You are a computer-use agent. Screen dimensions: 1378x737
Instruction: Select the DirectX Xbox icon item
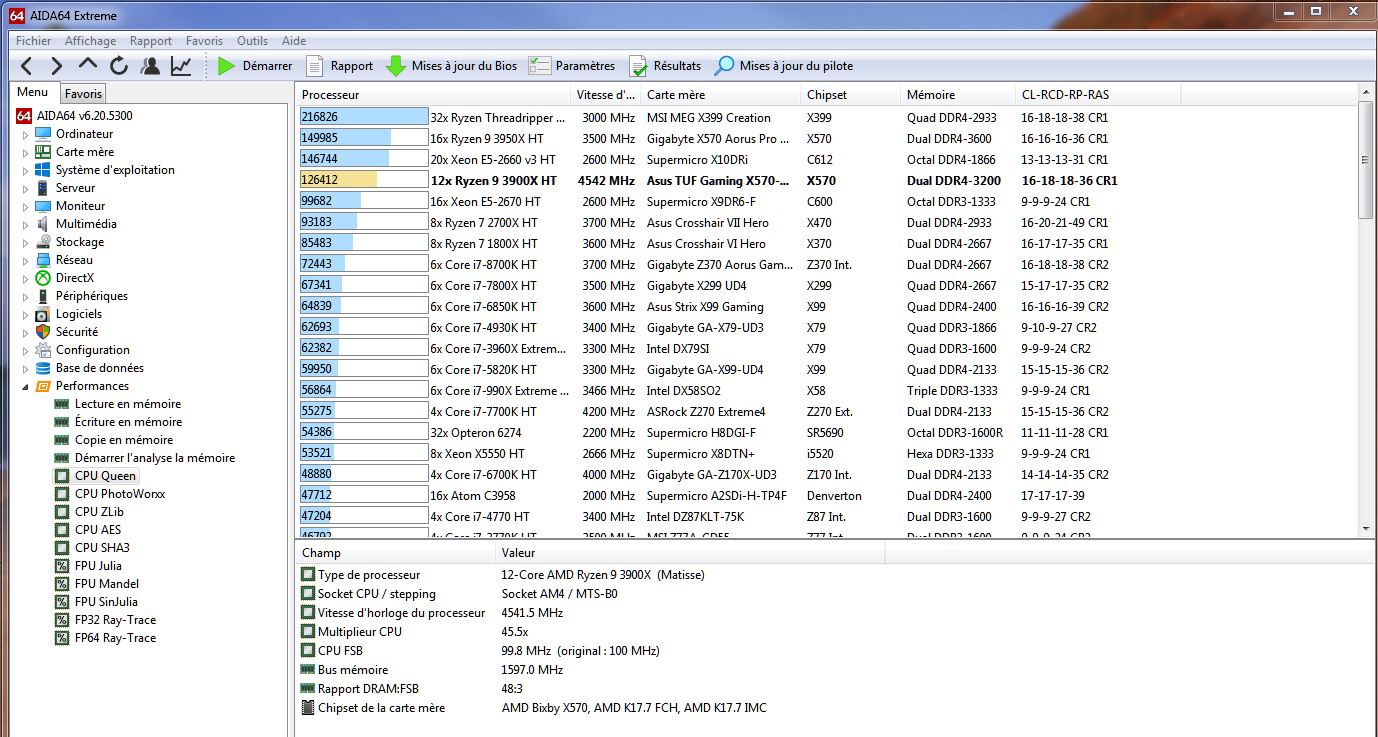click(43, 278)
